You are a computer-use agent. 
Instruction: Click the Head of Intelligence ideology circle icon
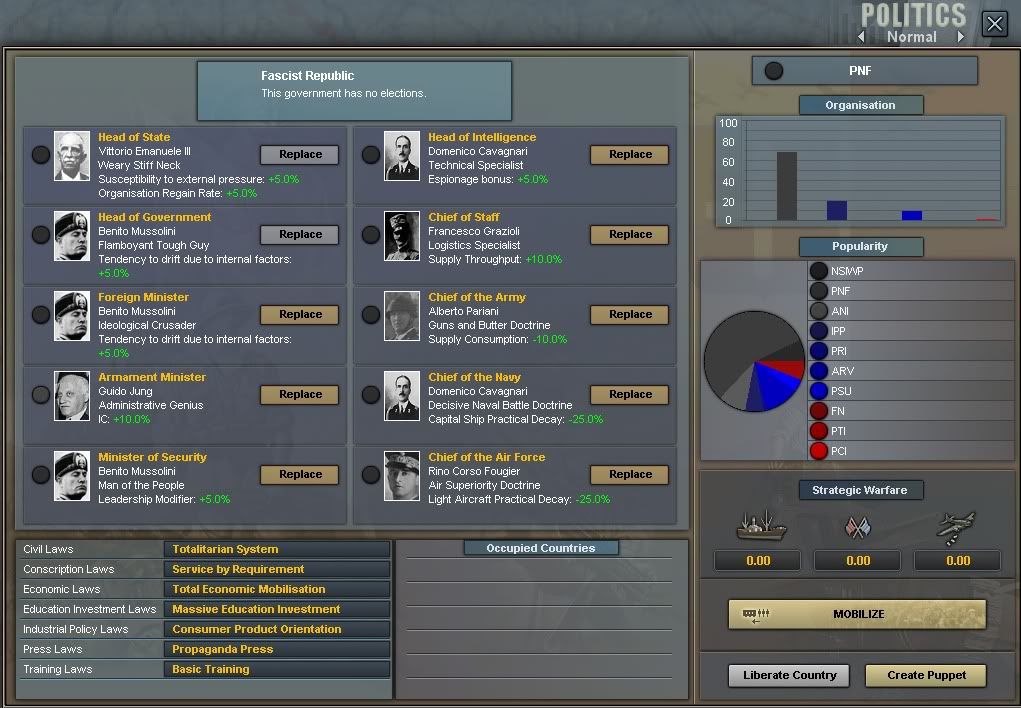pyautogui.click(x=371, y=154)
